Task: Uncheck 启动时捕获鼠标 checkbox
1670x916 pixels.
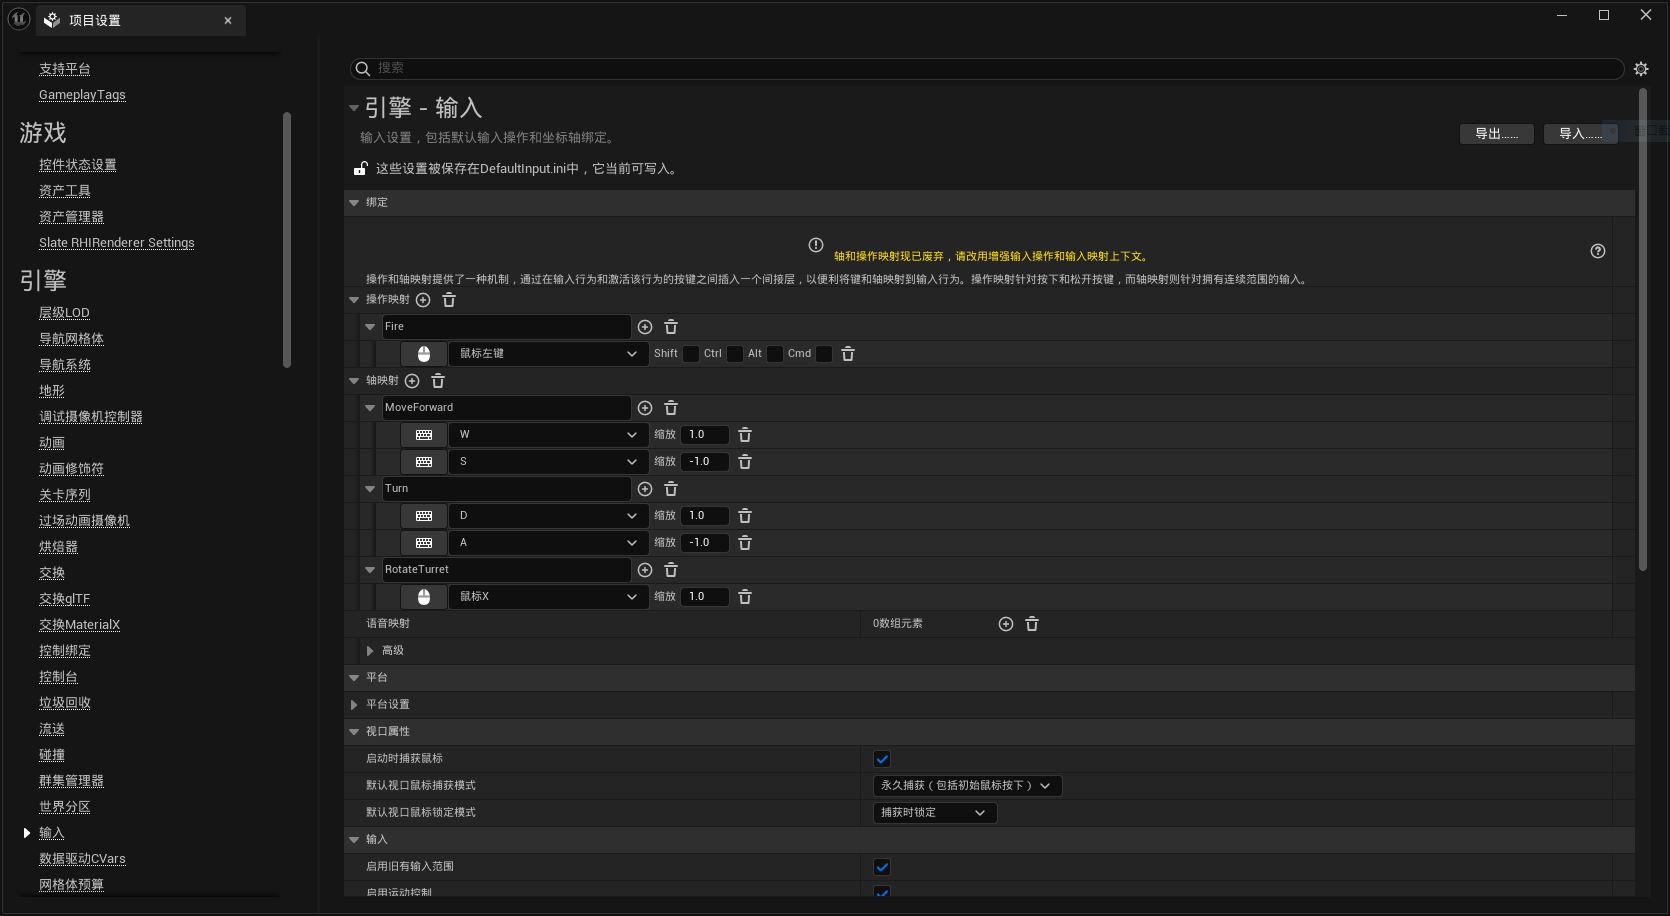Action: (882, 759)
